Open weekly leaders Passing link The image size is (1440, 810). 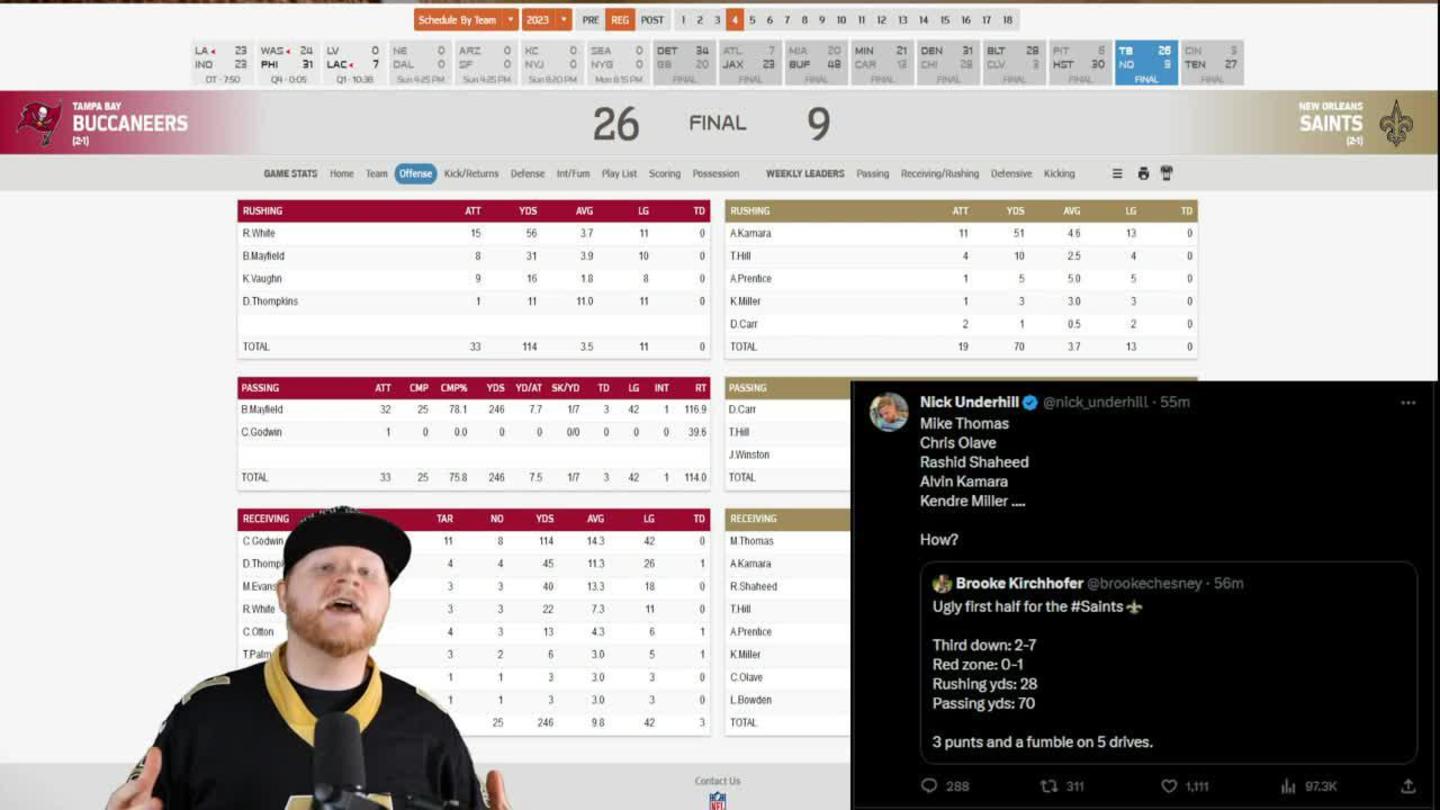(872, 174)
